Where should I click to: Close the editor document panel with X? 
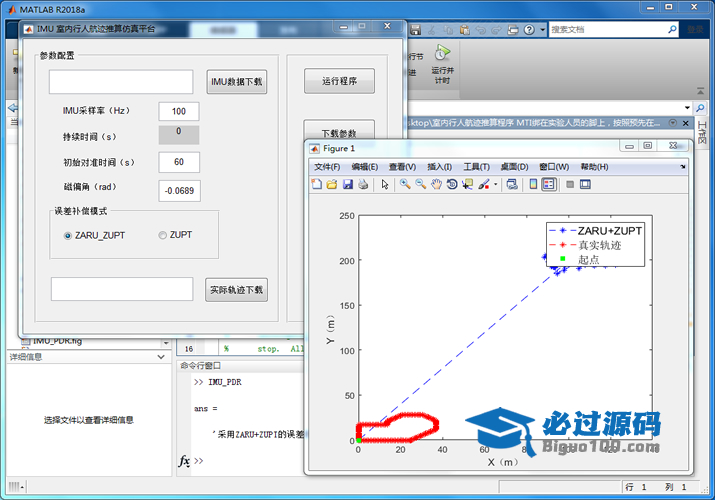(x=685, y=123)
